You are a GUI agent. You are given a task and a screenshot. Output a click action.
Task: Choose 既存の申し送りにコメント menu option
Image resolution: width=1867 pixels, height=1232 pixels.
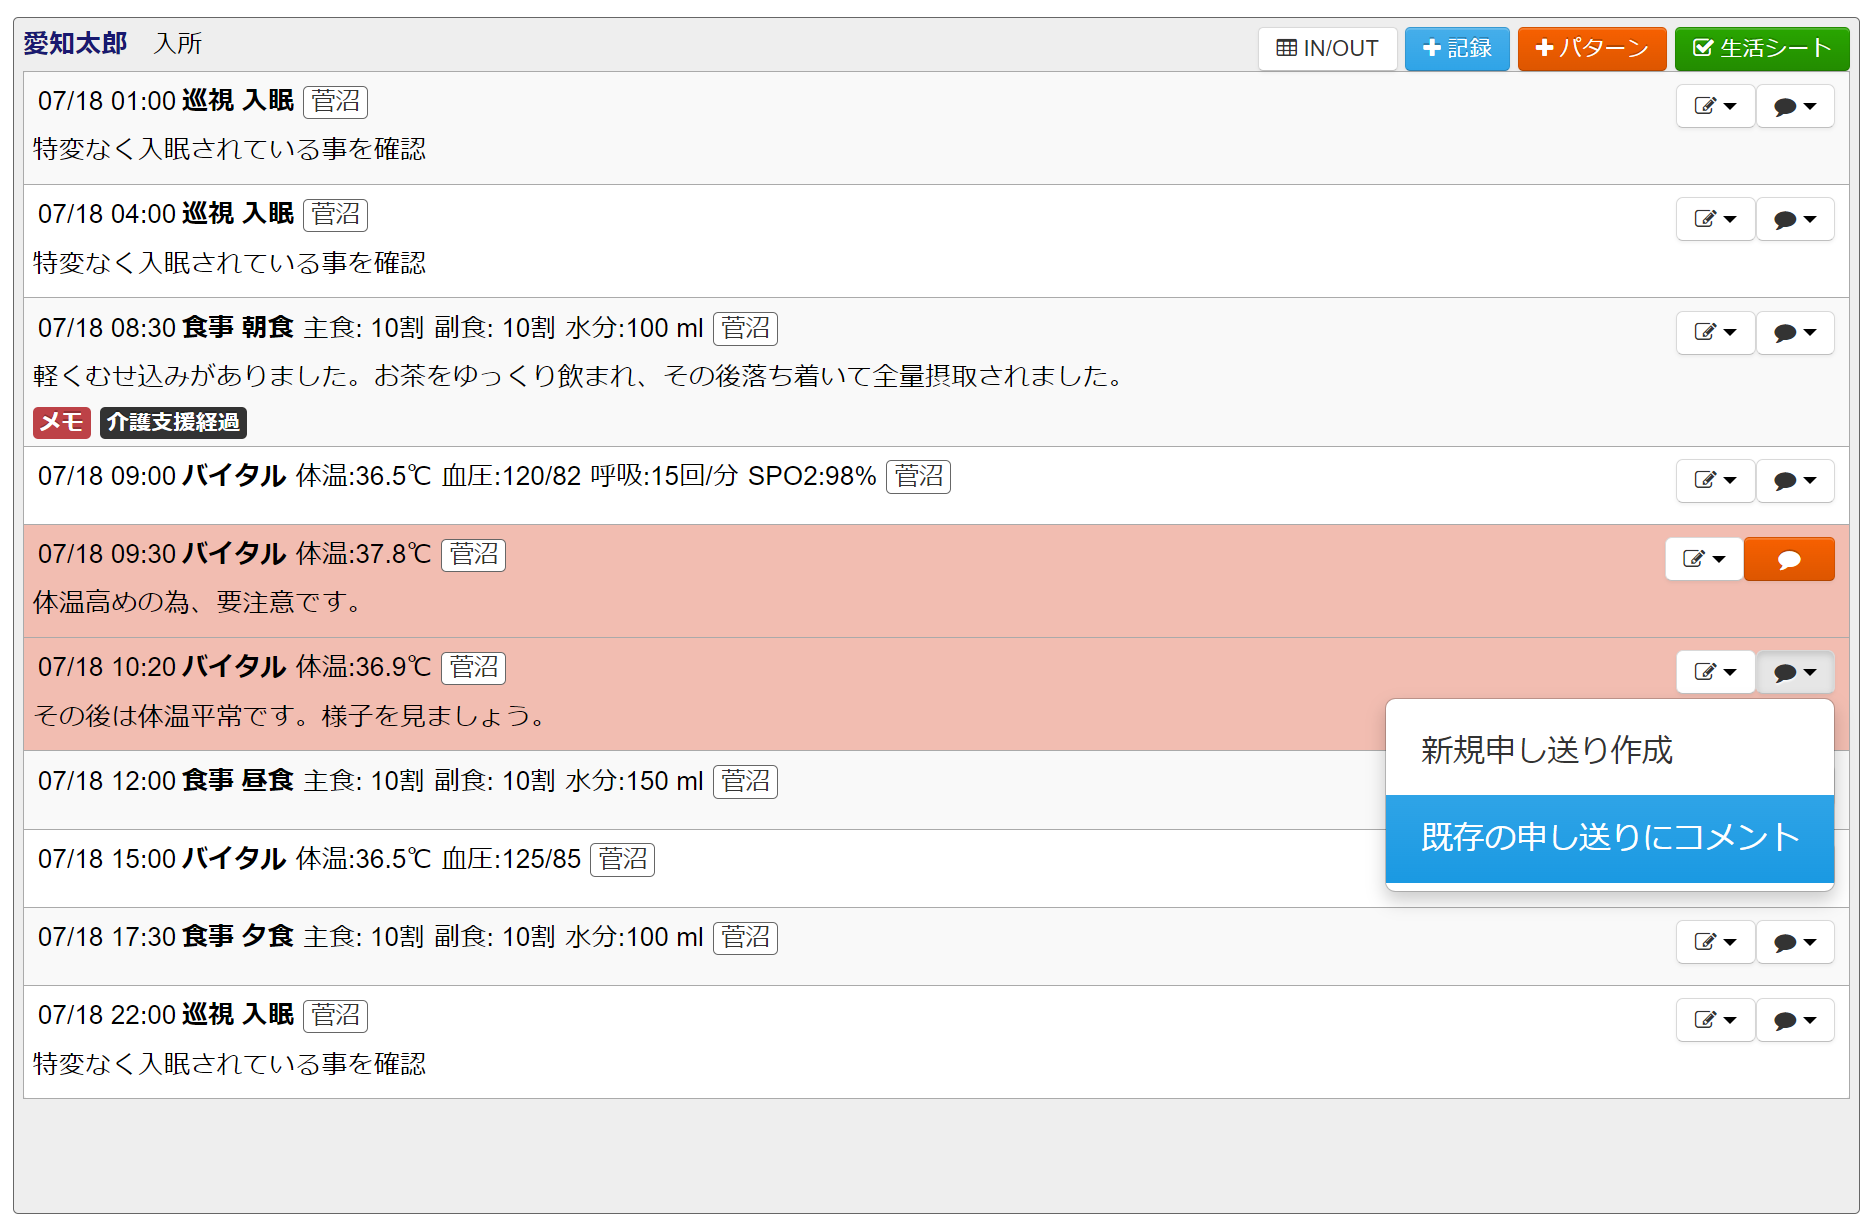pos(1609,837)
